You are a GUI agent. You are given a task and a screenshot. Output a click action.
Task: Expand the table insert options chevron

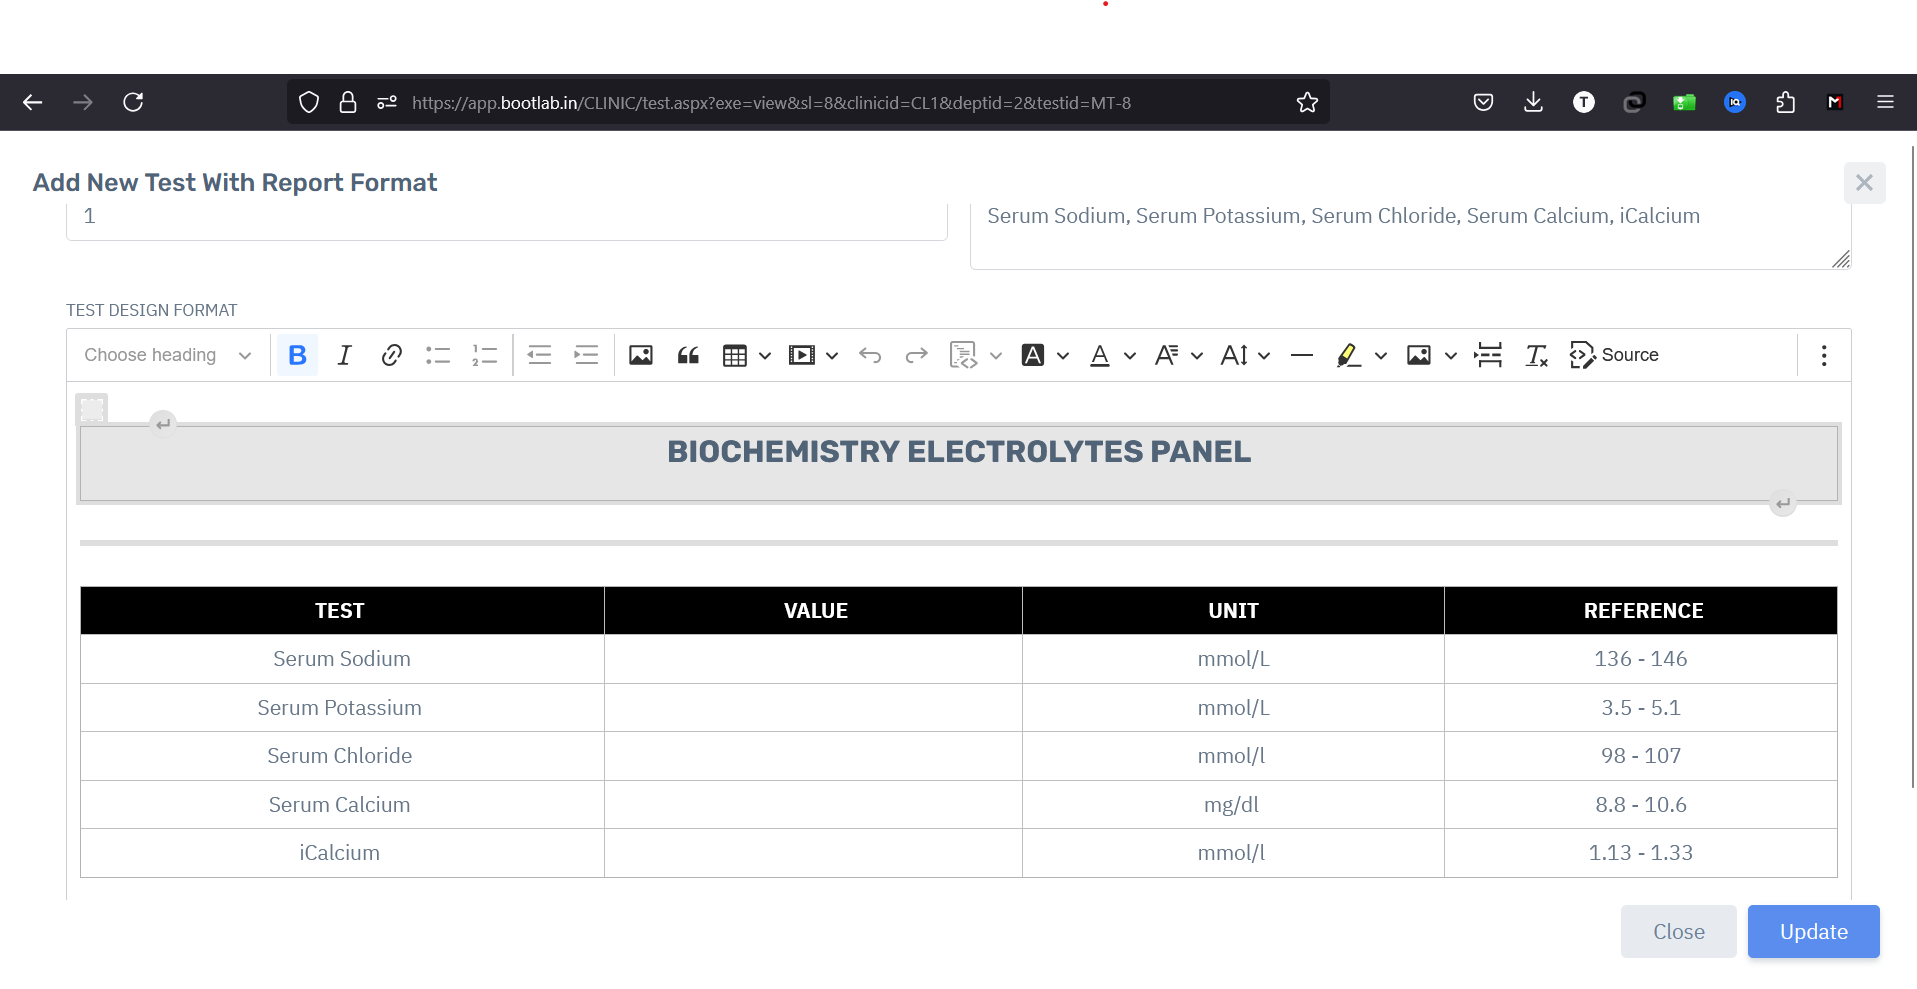(x=765, y=355)
